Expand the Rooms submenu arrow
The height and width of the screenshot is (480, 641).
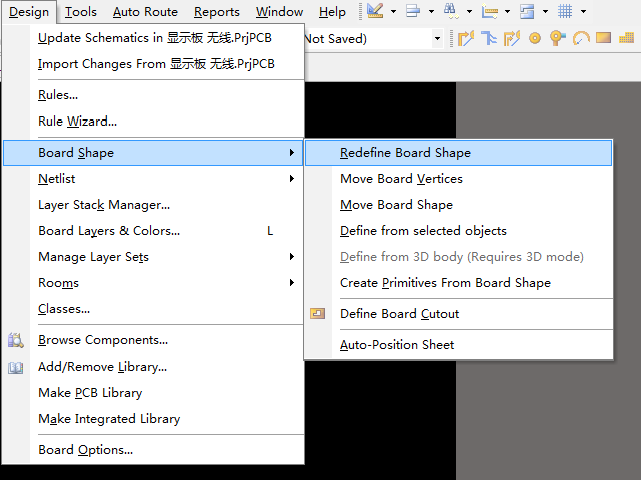291,283
